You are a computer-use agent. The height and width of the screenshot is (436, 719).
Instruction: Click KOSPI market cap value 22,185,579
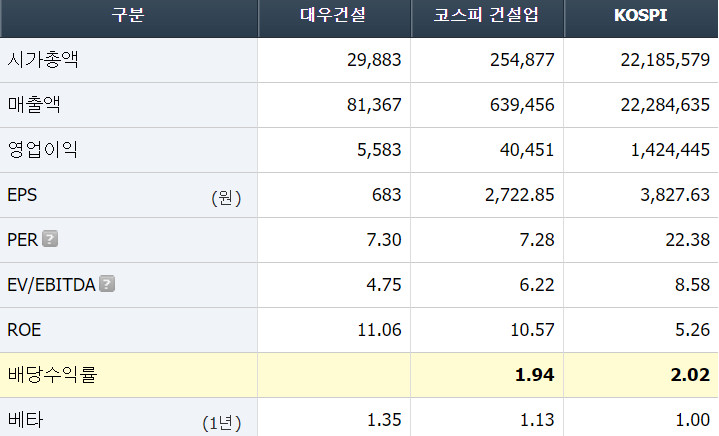tap(665, 60)
